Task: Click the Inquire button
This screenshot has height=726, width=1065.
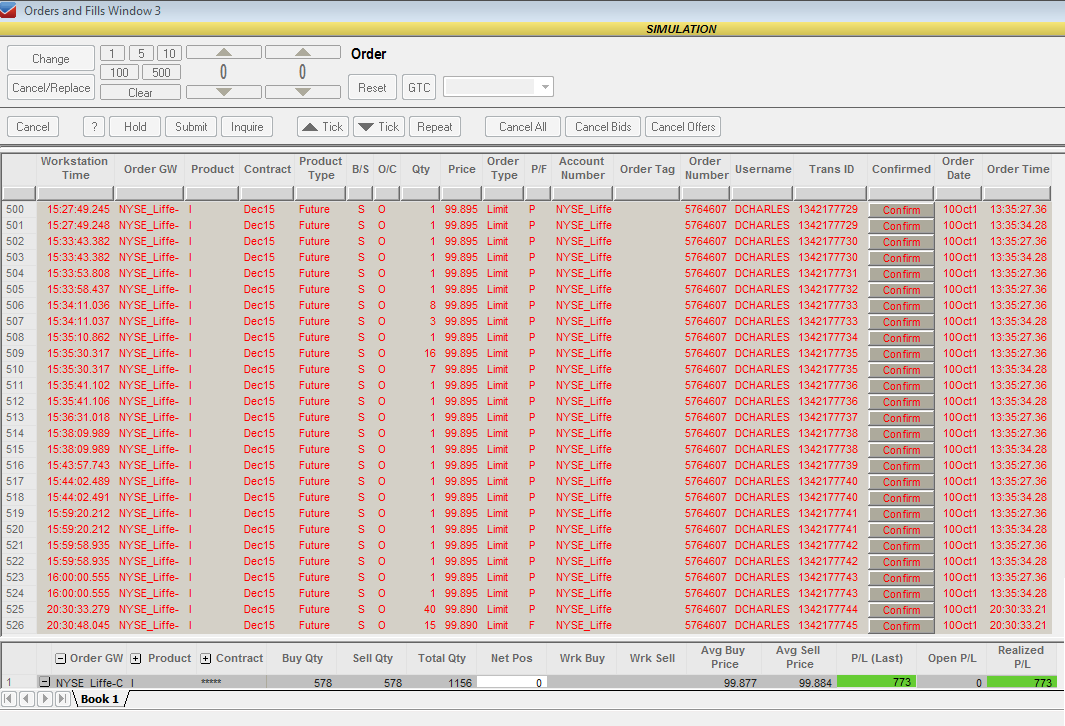Action: click(x=247, y=127)
